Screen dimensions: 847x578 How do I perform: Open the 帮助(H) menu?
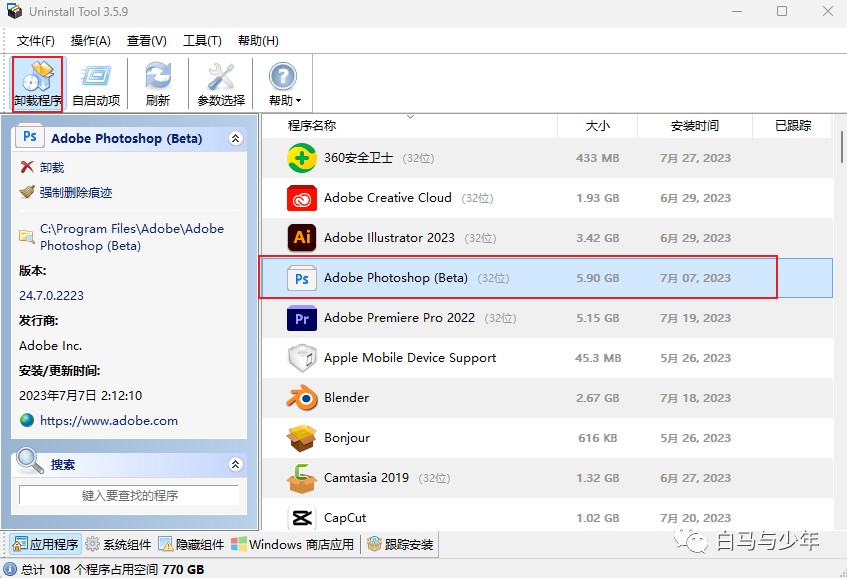[258, 41]
